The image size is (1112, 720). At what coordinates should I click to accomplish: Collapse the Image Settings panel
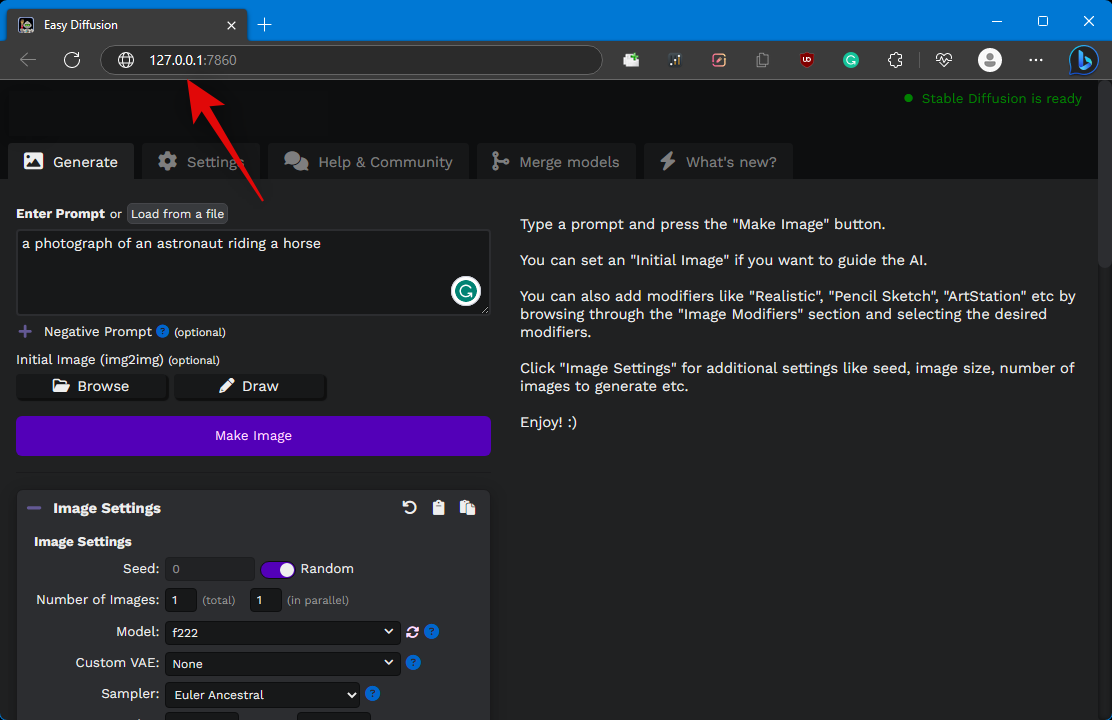(x=34, y=508)
